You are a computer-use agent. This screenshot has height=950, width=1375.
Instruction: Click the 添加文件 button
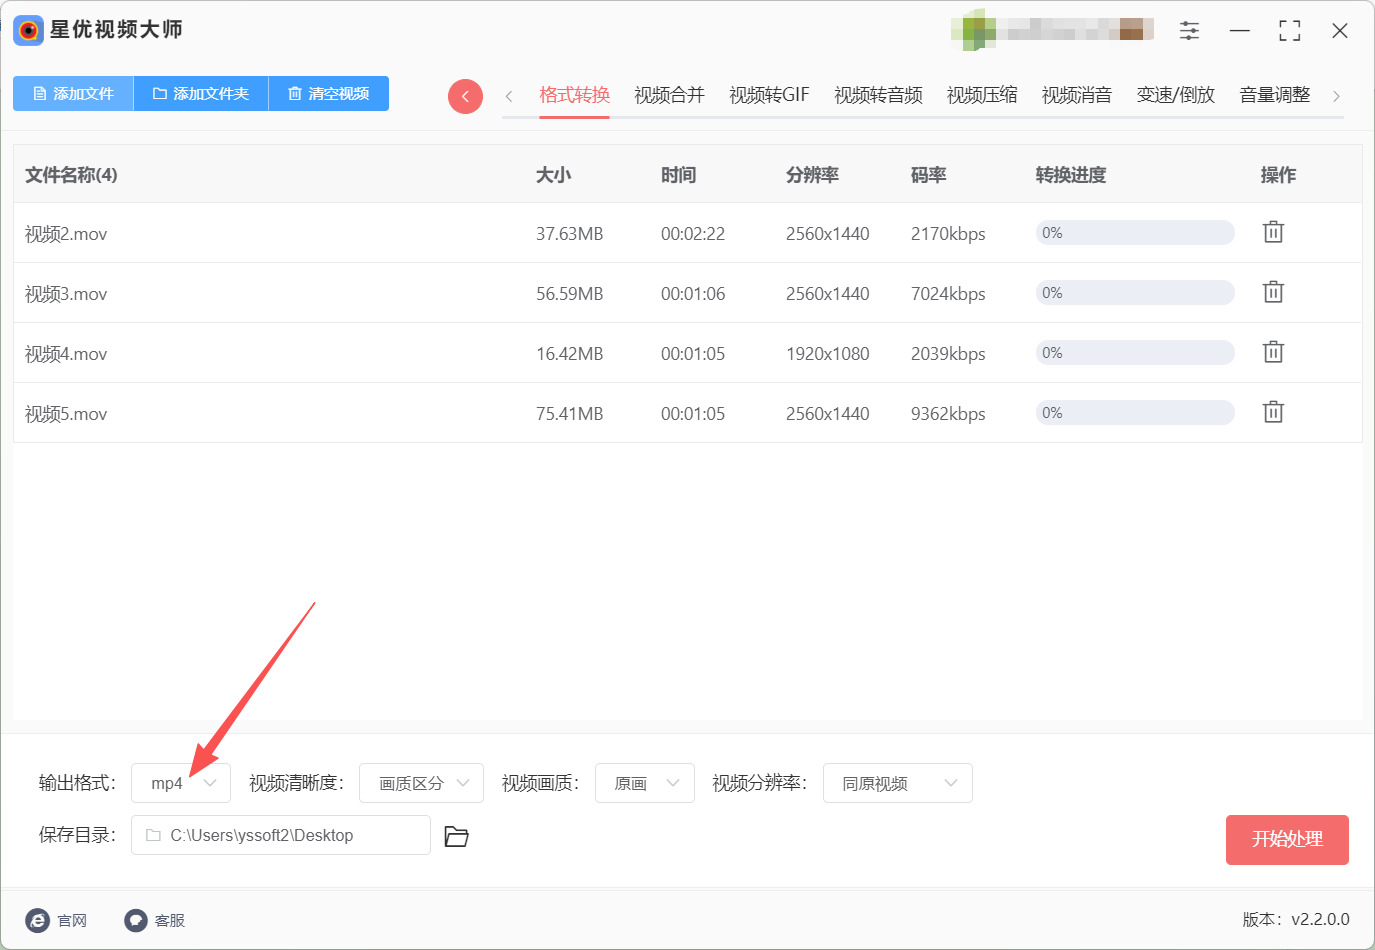tap(73, 93)
